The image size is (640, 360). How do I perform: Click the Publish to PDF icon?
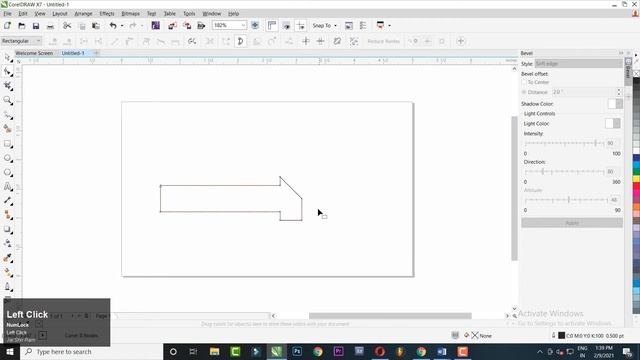pos(201,26)
